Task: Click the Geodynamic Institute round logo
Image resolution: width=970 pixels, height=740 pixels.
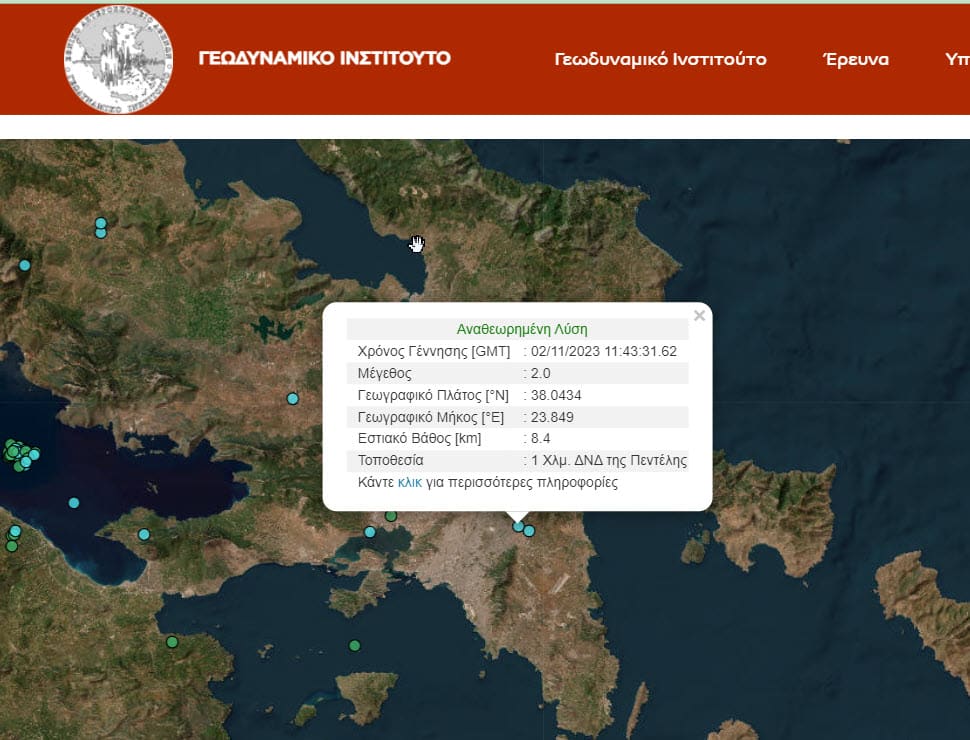Action: (x=118, y=59)
